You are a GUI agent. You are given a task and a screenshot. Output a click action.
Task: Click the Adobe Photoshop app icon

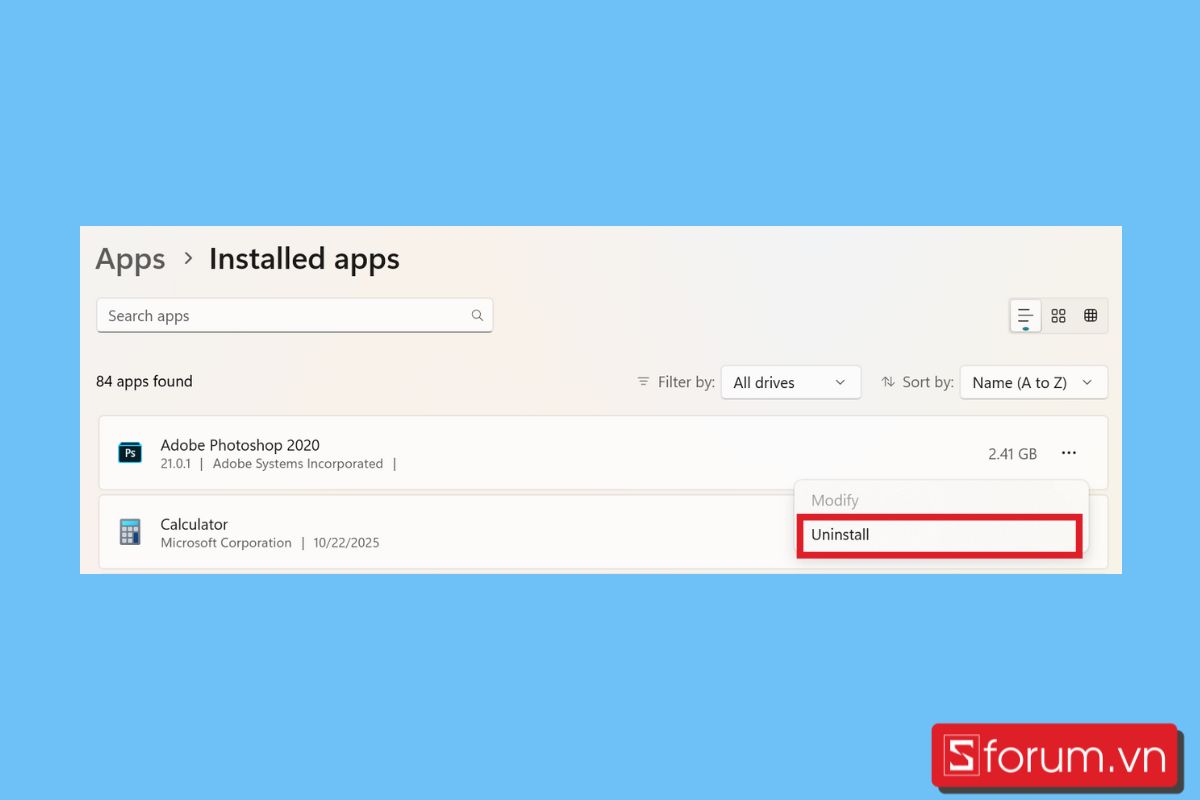tap(130, 453)
